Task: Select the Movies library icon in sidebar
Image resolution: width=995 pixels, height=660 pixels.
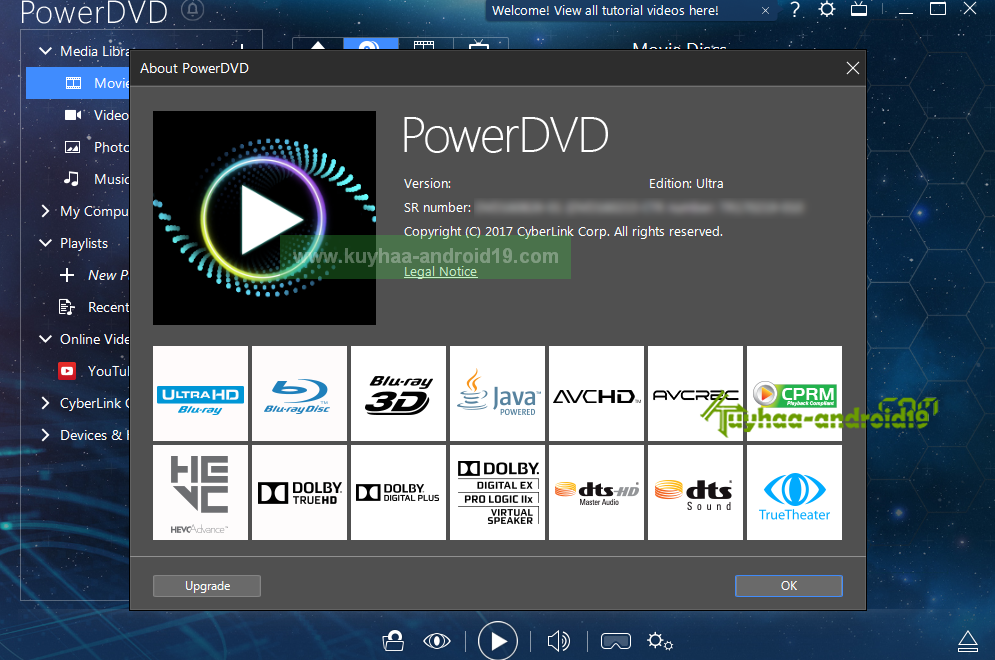Action: (74, 83)
